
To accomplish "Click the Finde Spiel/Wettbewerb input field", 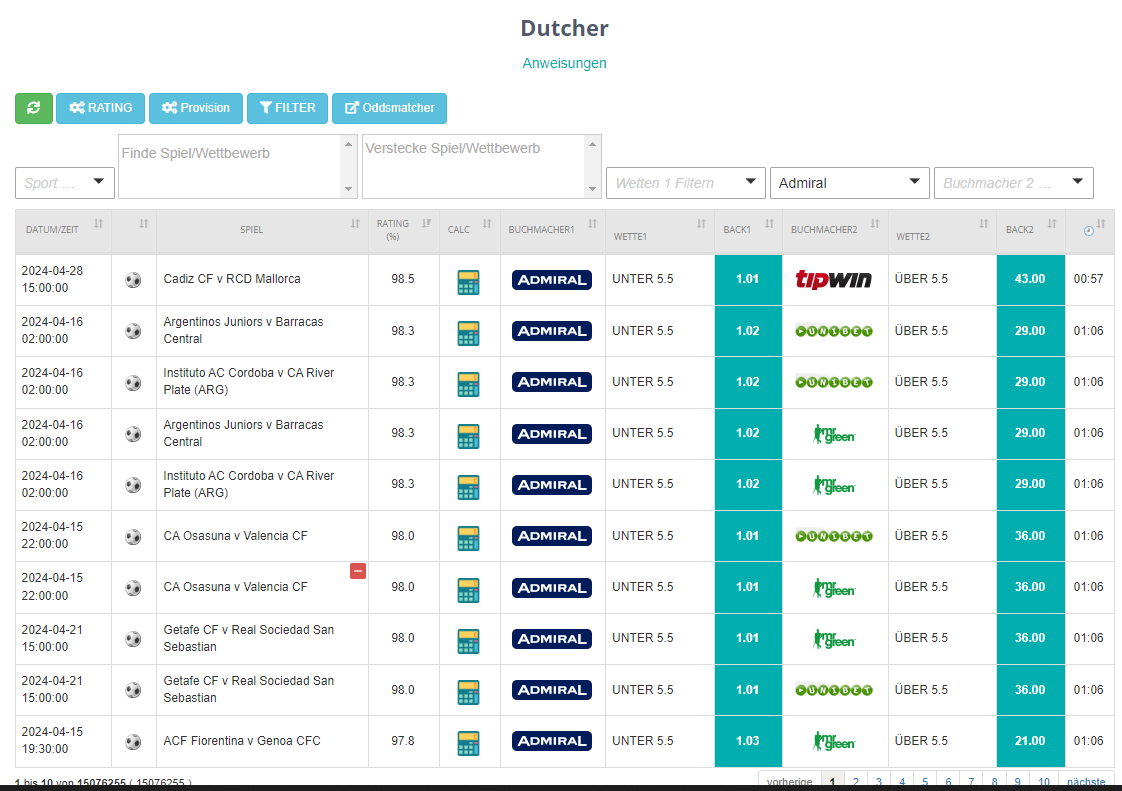I will point(230,166).
